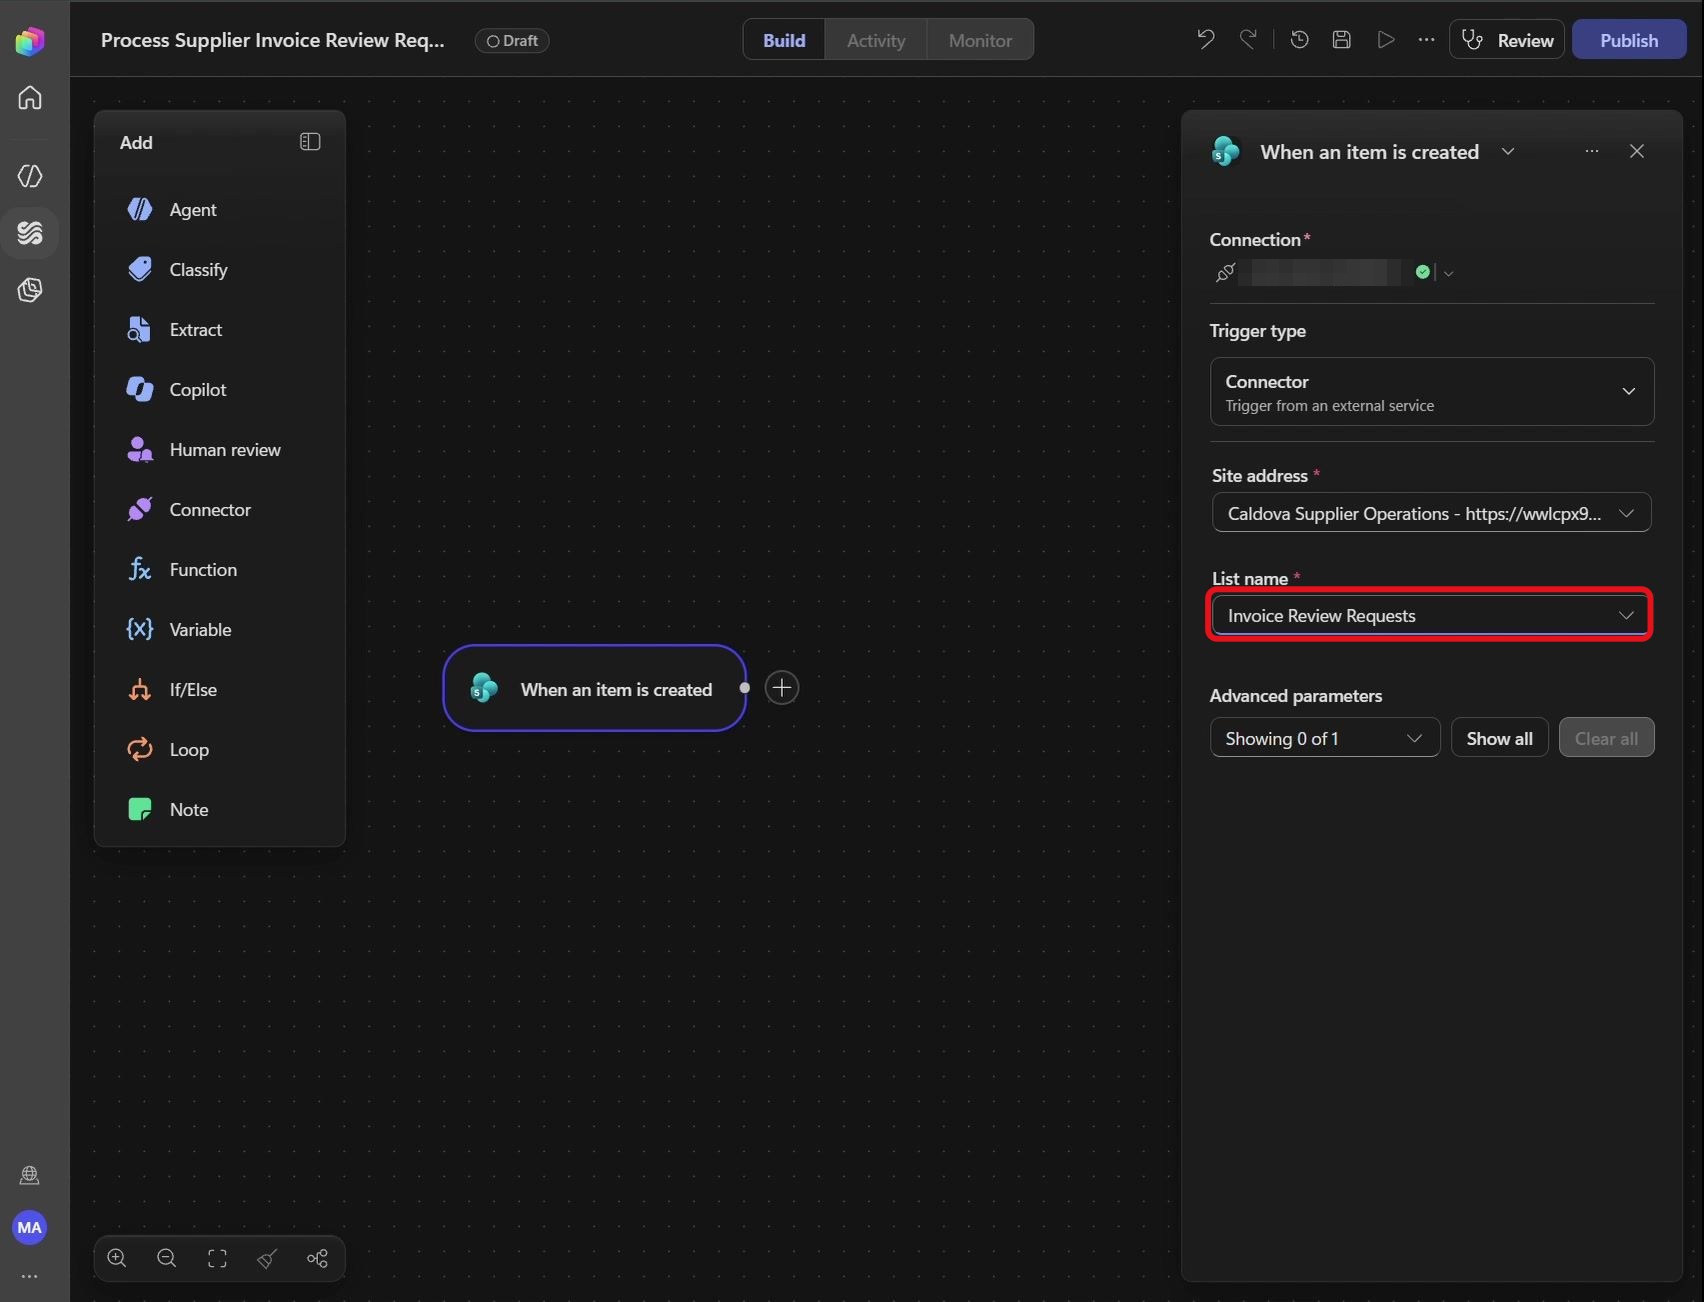Click the auto-layout icon in canvas toolbar
The height and width of the screenshot is (1302, 1704).
pyautogui.click(x=317, y=1258)
